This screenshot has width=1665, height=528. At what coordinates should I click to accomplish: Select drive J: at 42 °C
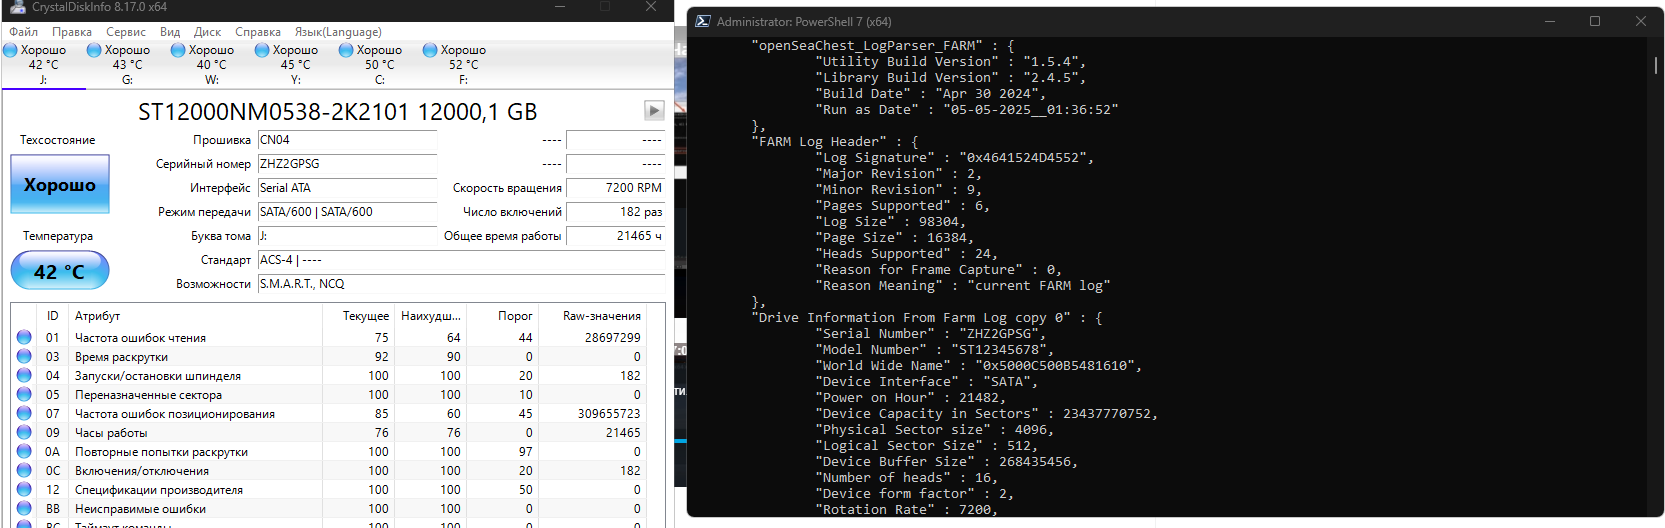(x=43, y=64)
